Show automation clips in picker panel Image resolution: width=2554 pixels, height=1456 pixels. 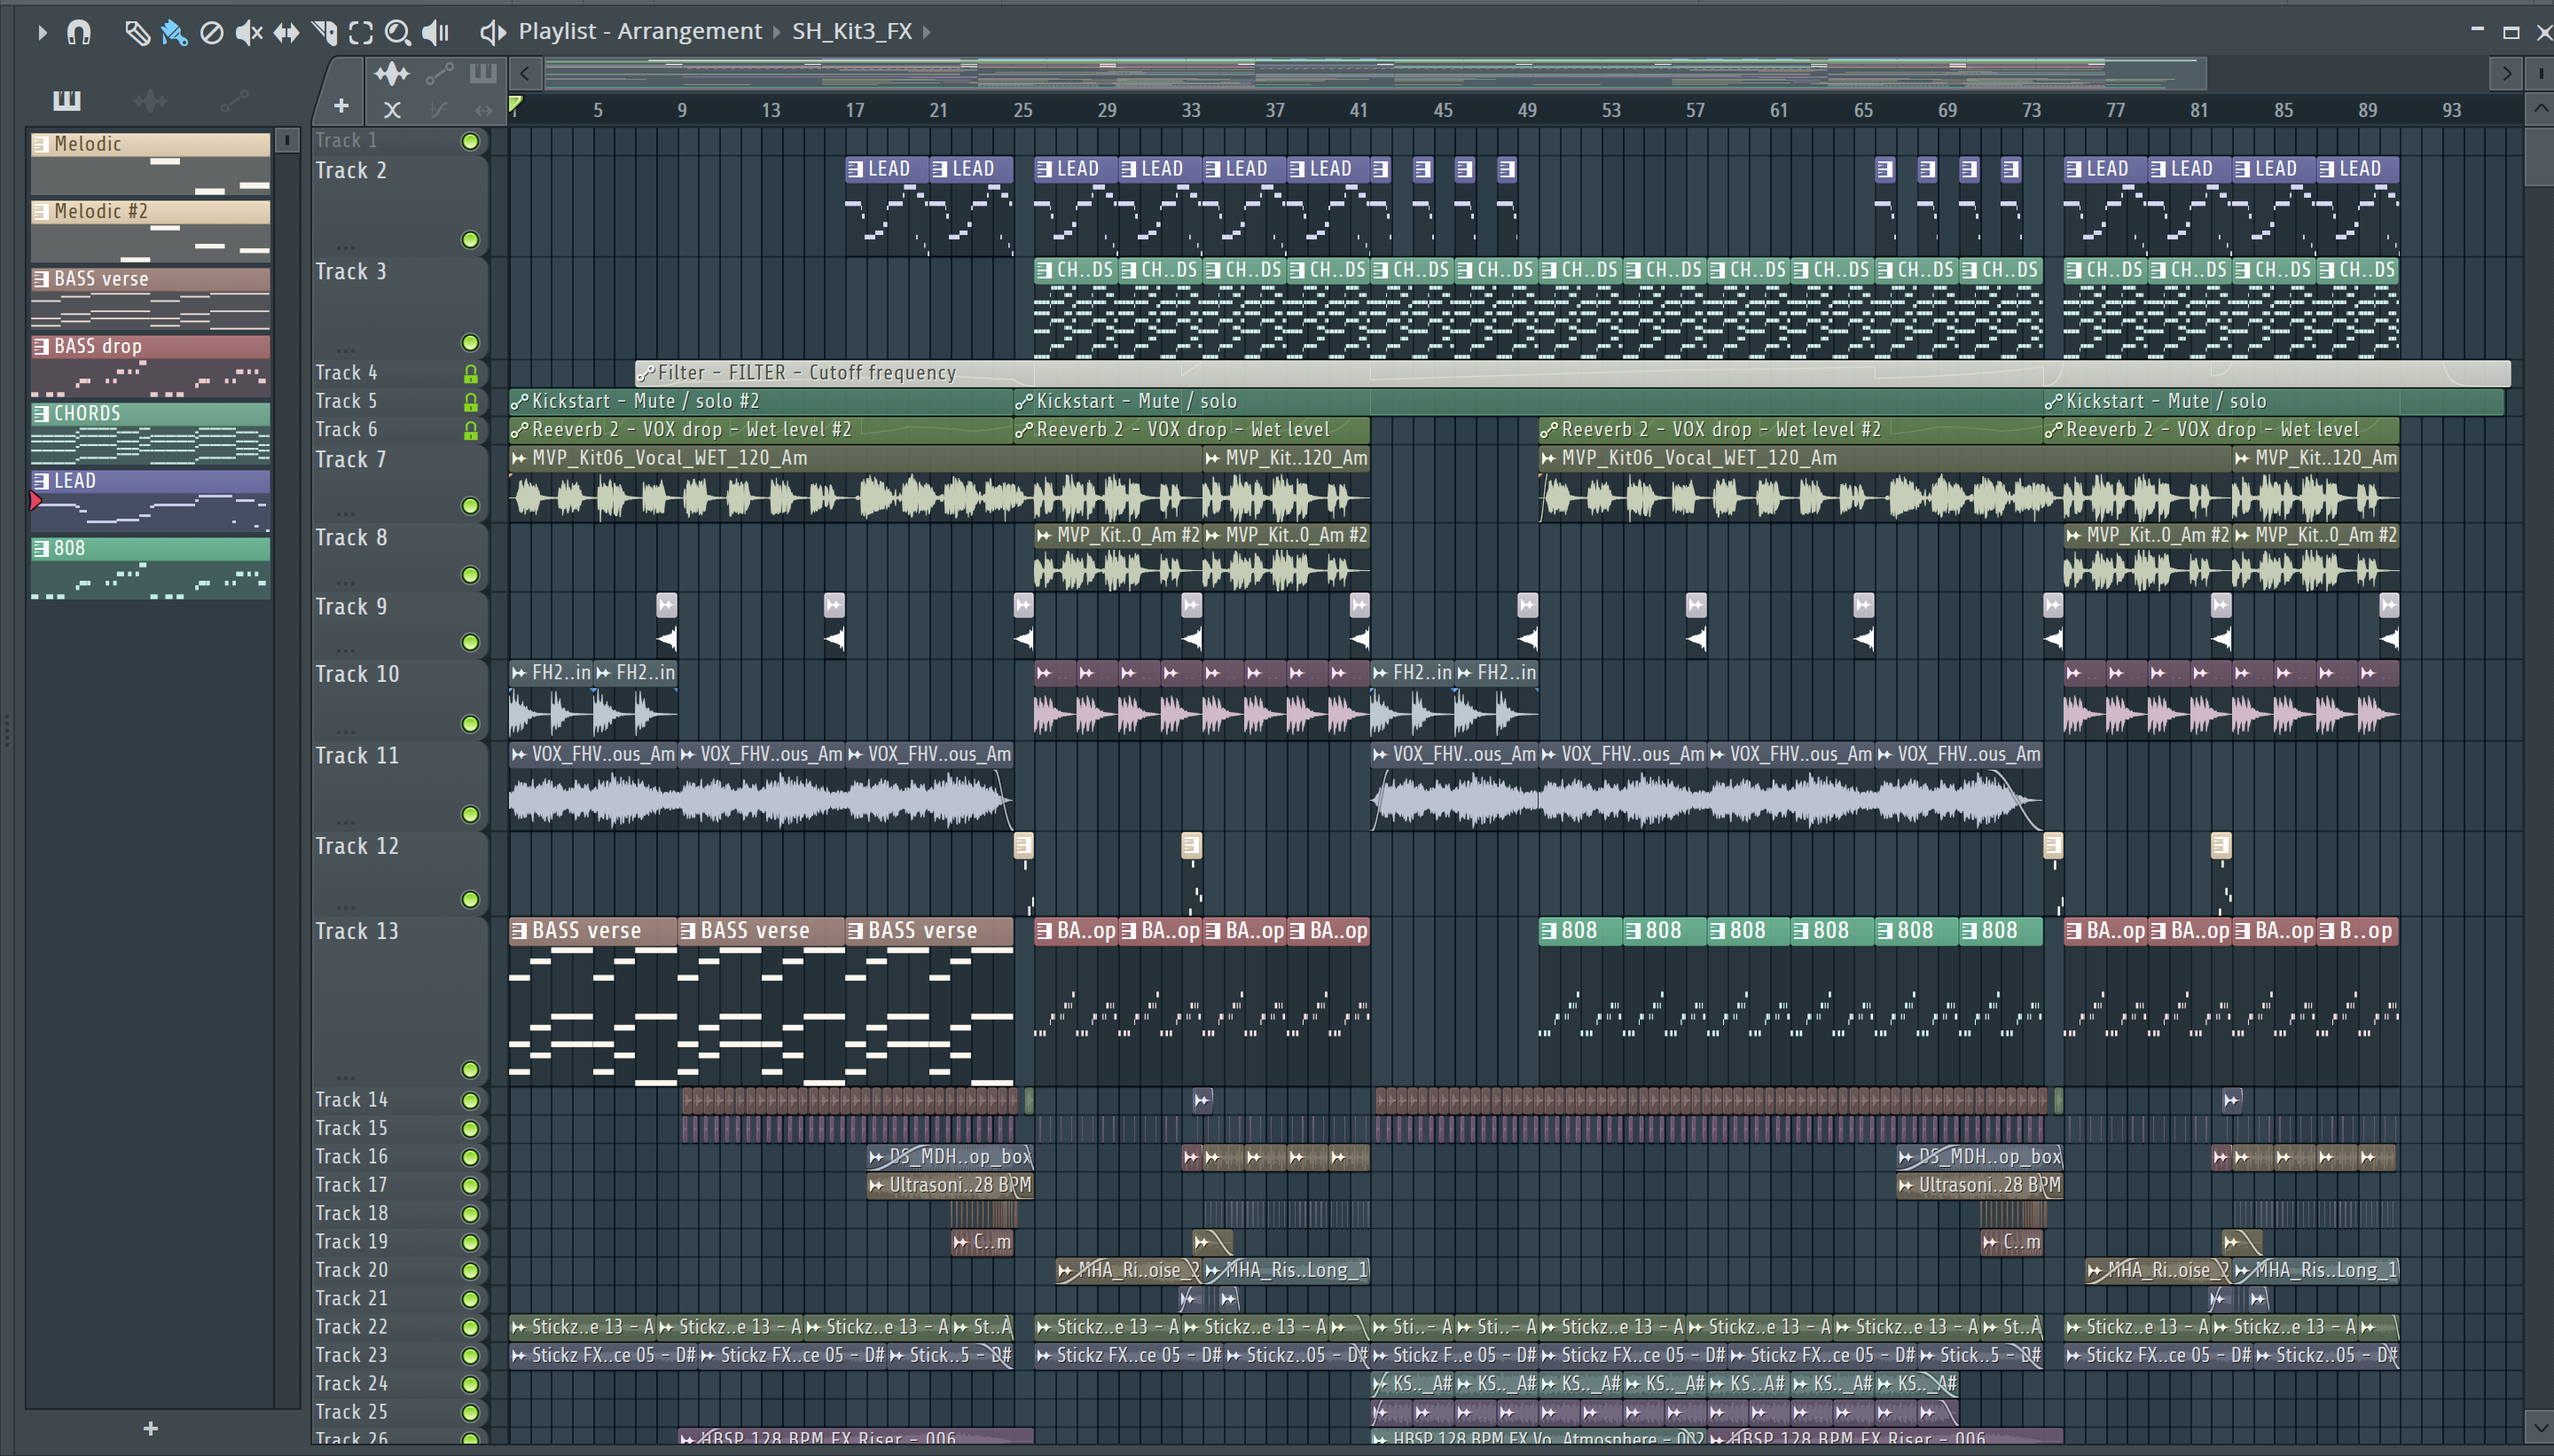234,100
